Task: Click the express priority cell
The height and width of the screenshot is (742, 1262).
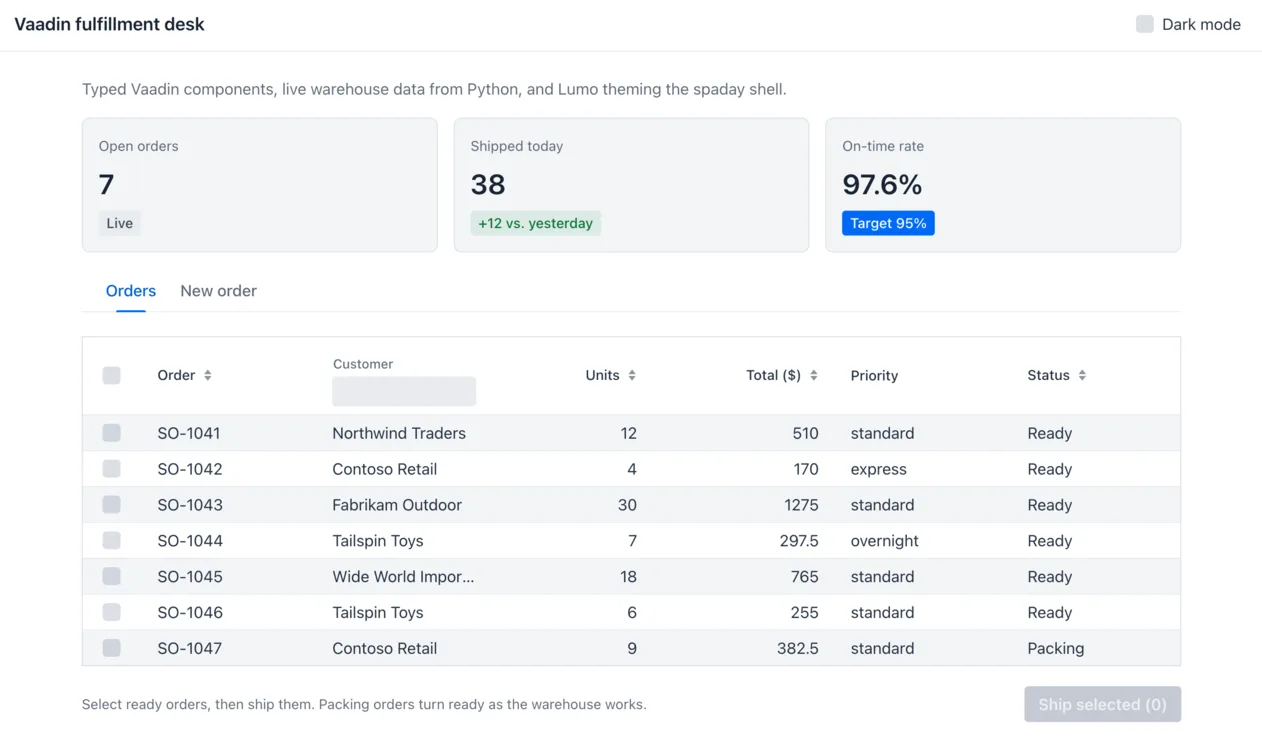Action: (879, 469)
